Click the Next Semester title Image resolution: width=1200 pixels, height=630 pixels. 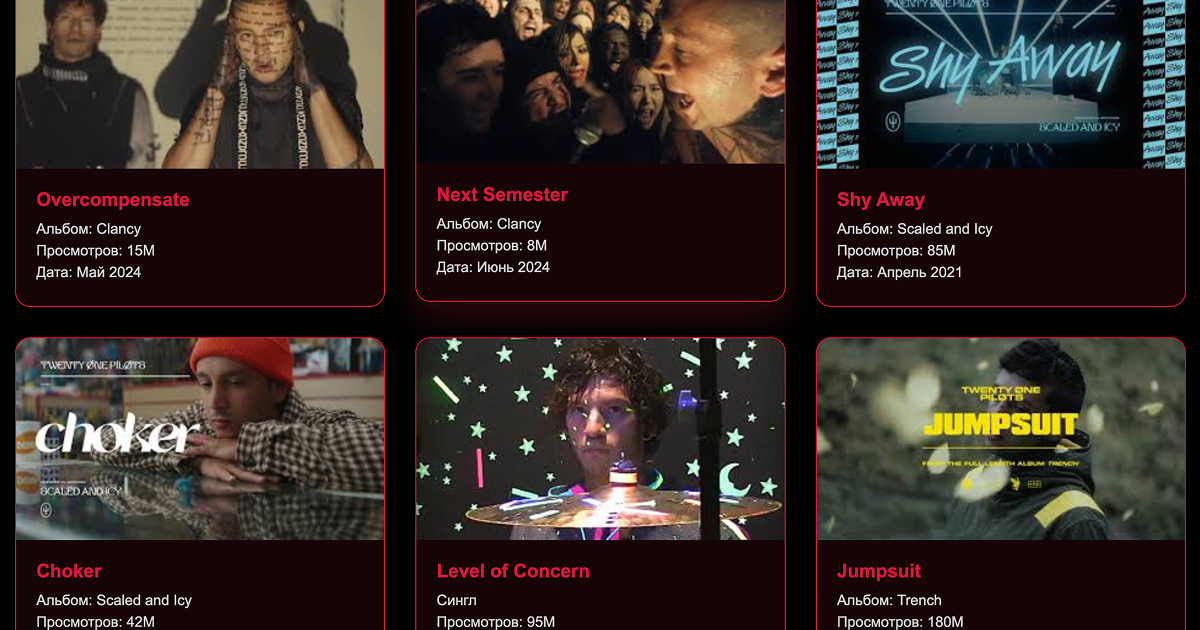[502, 195]
